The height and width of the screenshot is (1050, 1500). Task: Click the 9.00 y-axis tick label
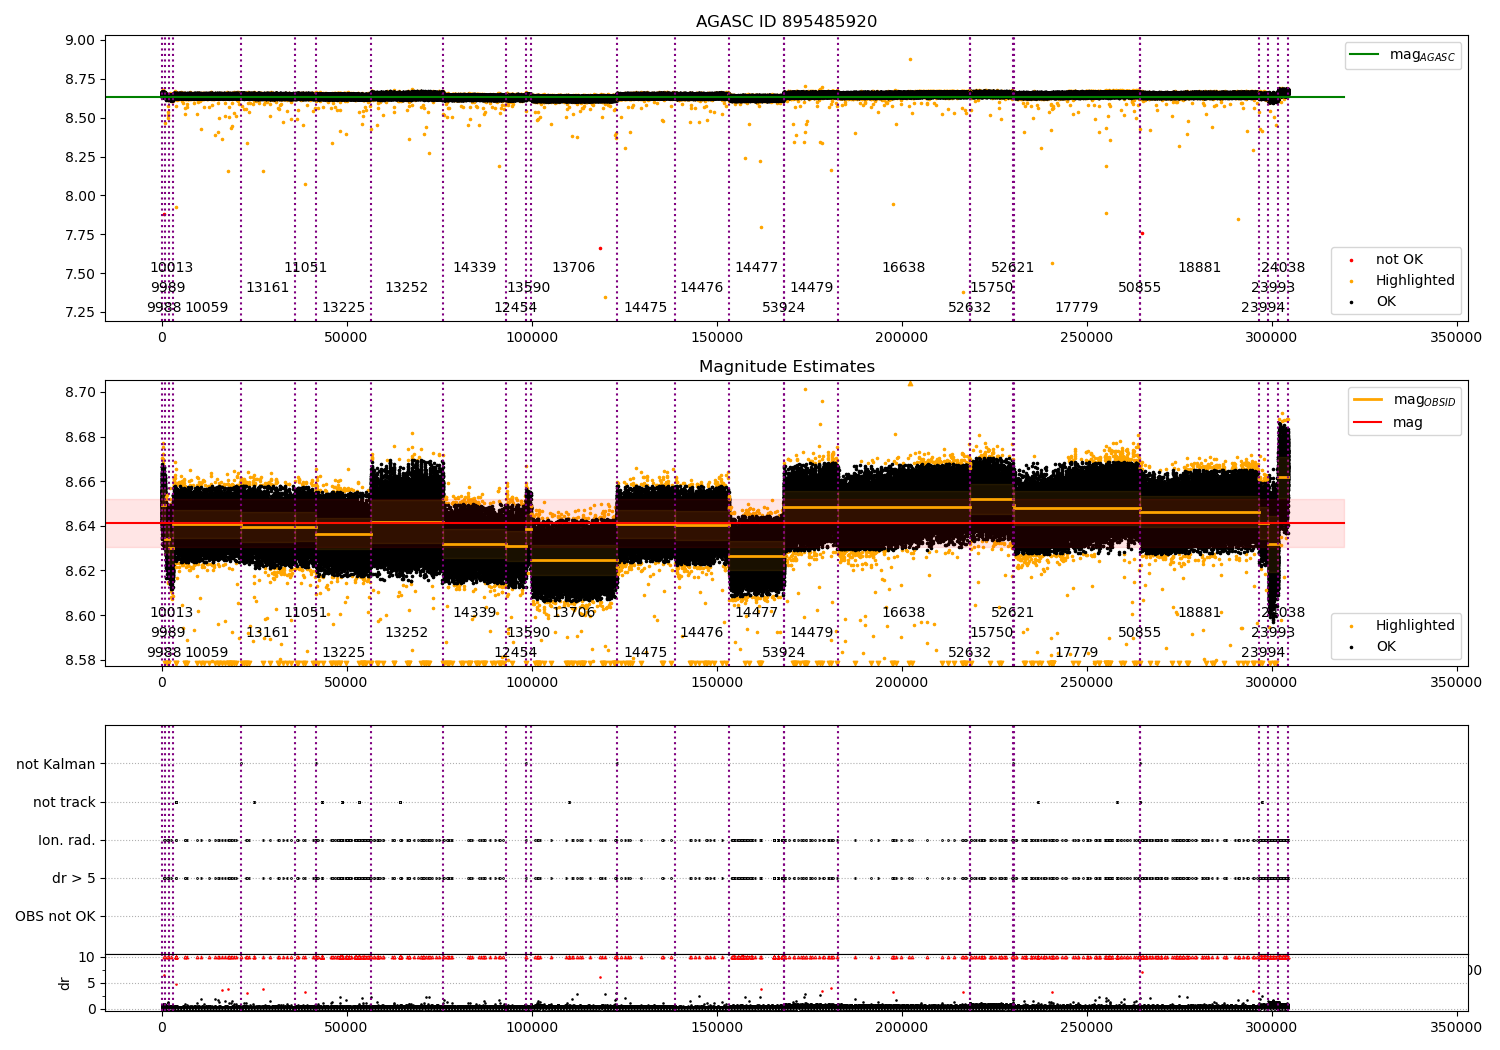[81, 41]
